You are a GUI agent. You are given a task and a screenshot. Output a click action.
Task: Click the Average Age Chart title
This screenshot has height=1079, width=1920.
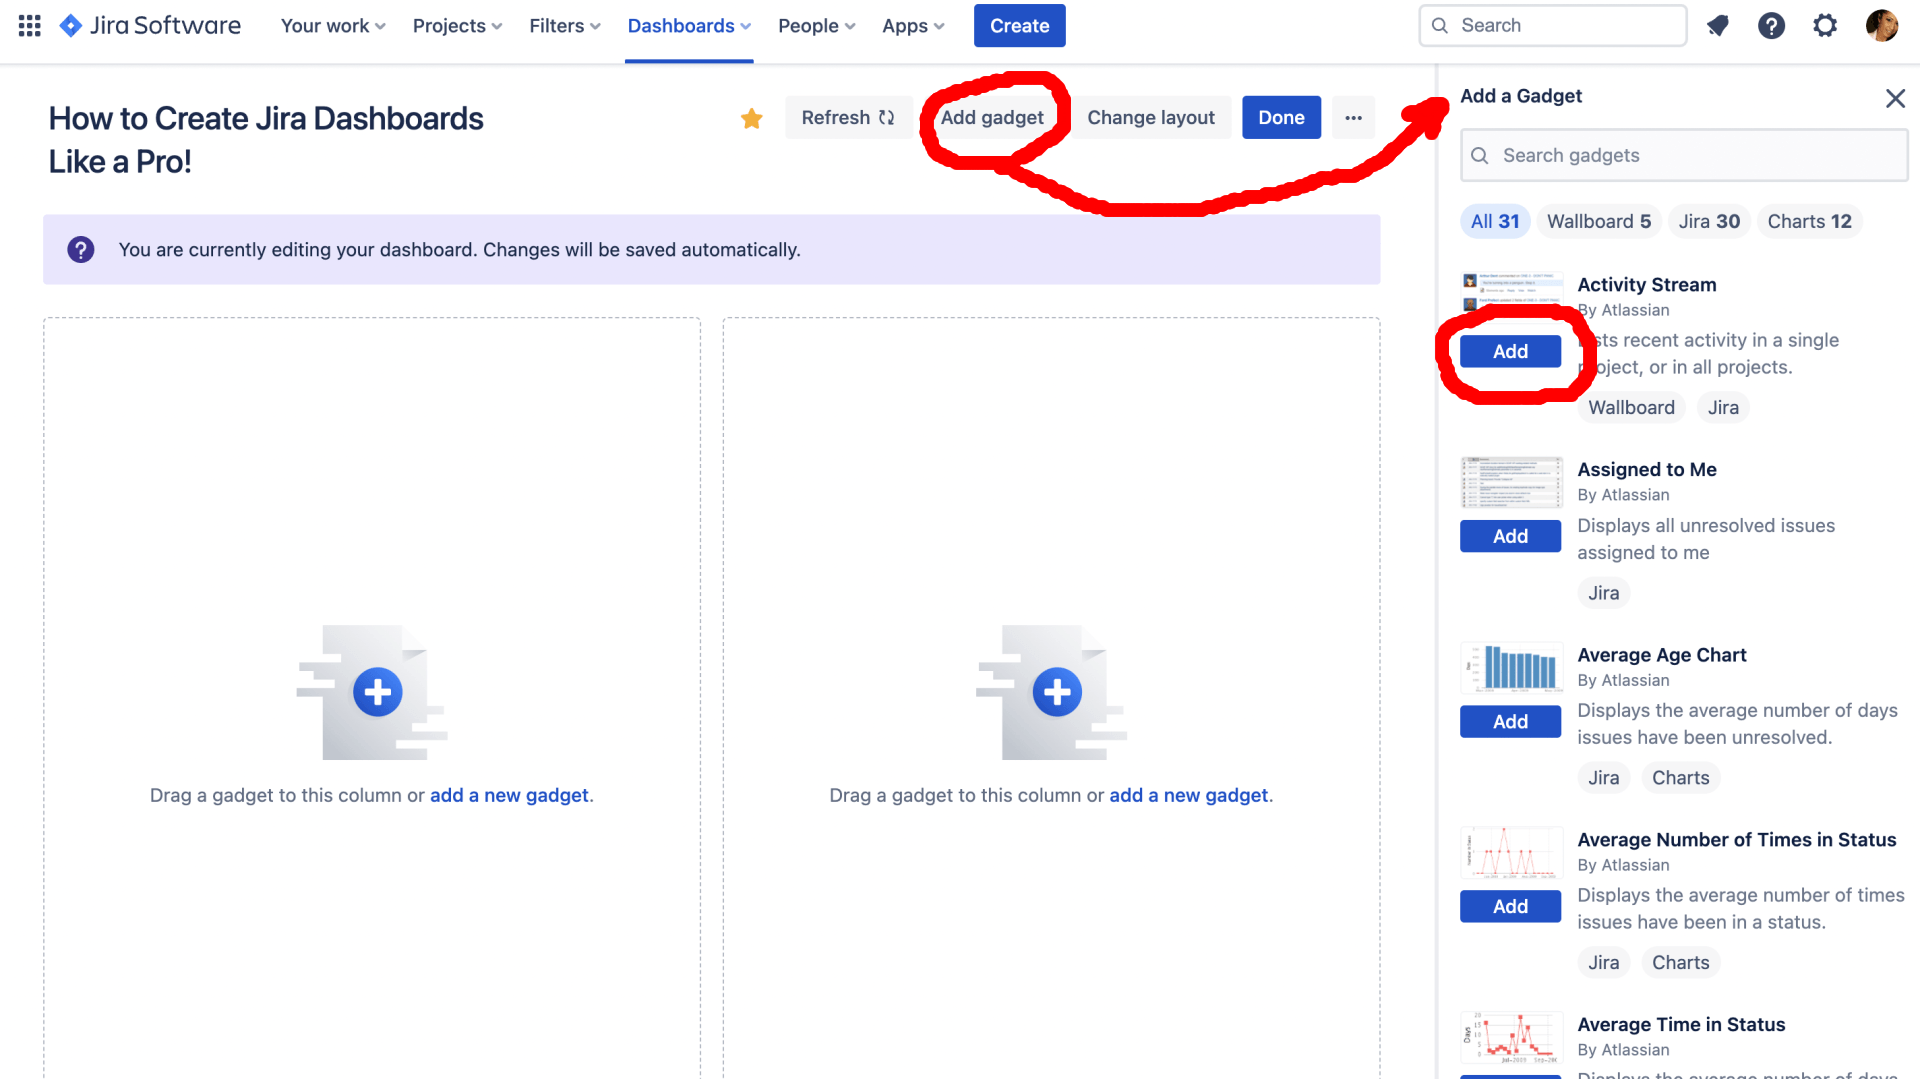pyautogui.click(x=1661, y=655)
